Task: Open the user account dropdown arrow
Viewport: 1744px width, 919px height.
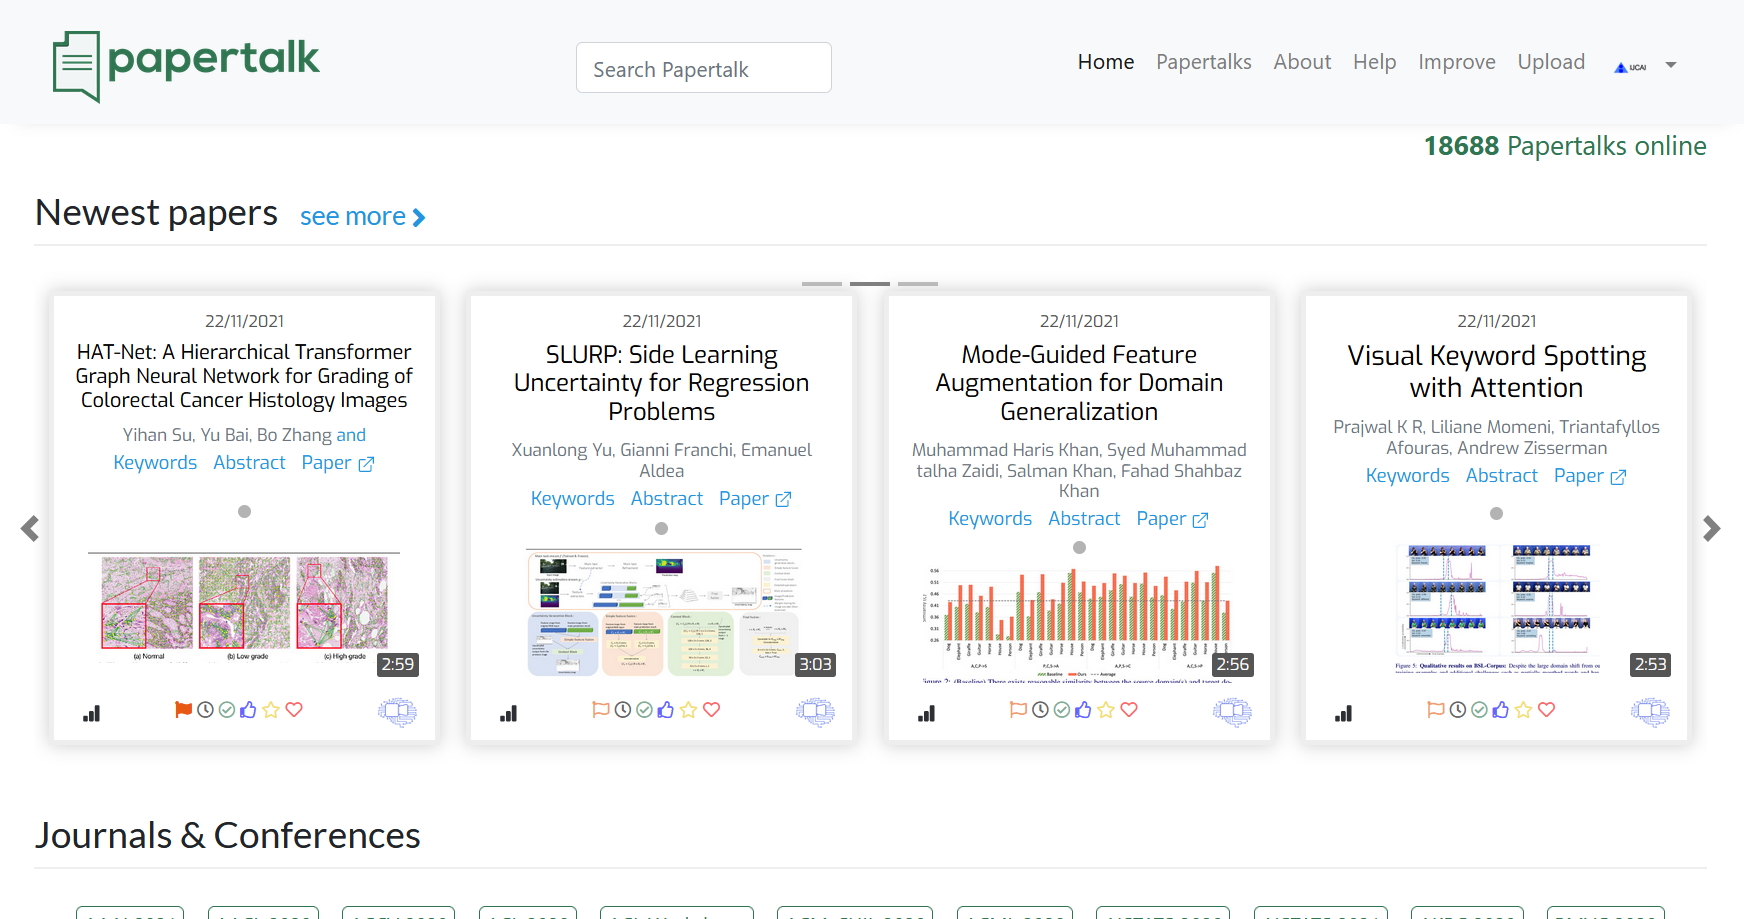Action: (x=1670, y=65)
